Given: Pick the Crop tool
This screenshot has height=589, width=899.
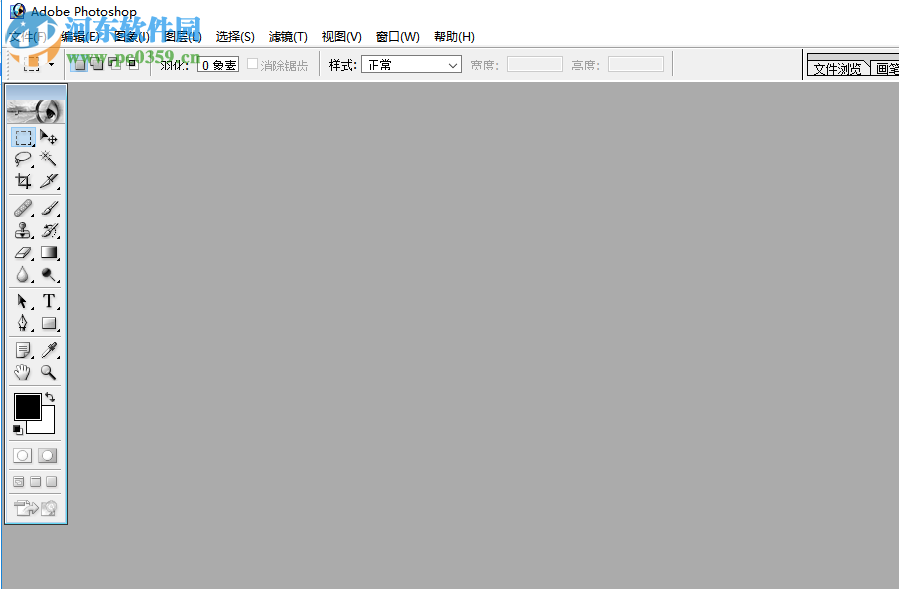Looking at the screenshot, I should pyautogui.click(x=22, y=181).
